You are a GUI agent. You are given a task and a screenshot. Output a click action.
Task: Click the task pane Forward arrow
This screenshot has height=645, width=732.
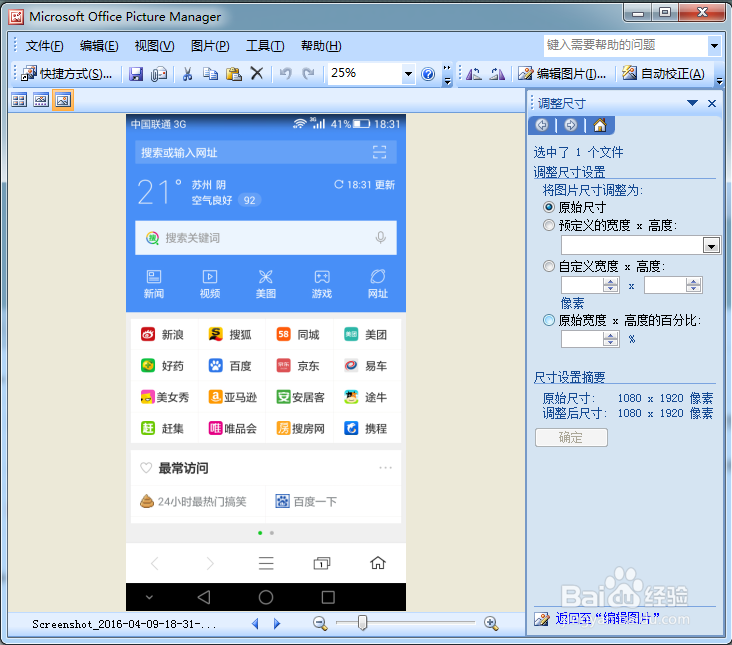(x=570, y=125)
